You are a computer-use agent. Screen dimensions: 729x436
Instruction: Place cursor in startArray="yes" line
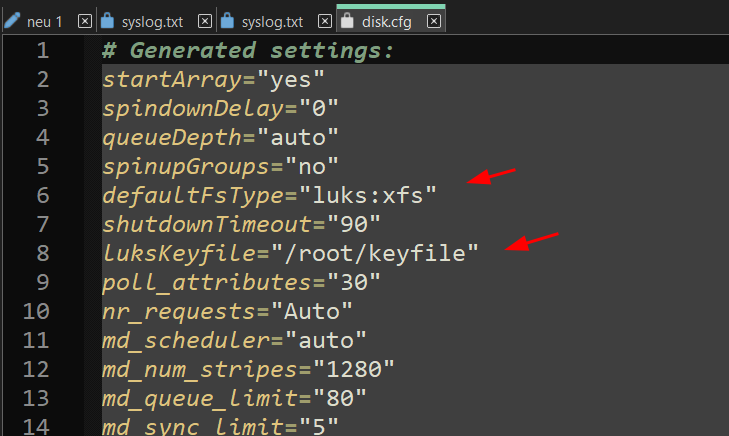(213, 79)
